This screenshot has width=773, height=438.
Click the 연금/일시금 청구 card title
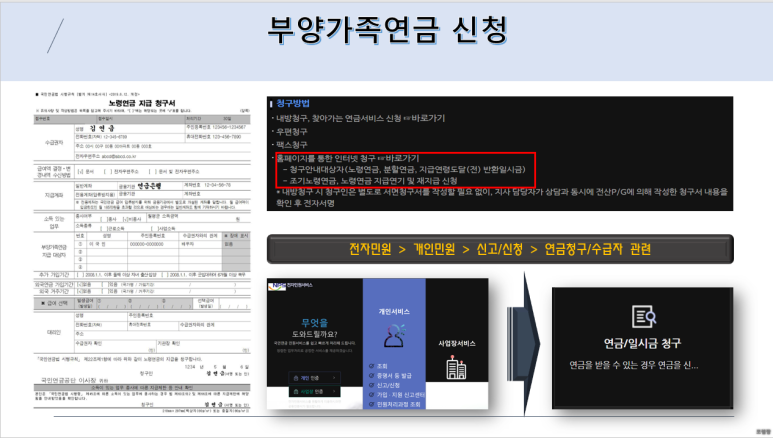point(642,343)
